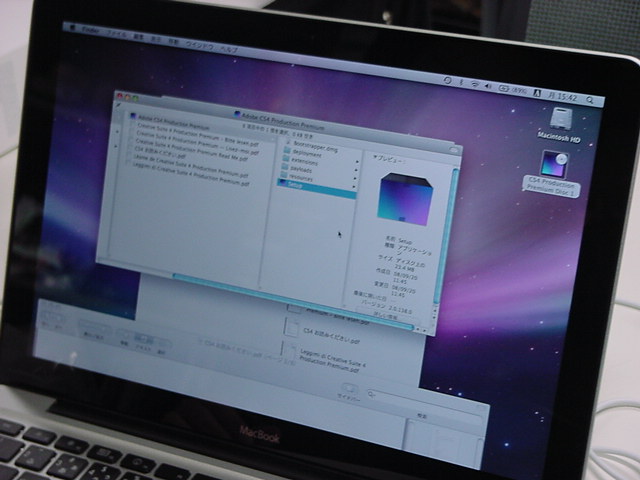Open Spotlight magnifying glass

[x=590, y=100]
